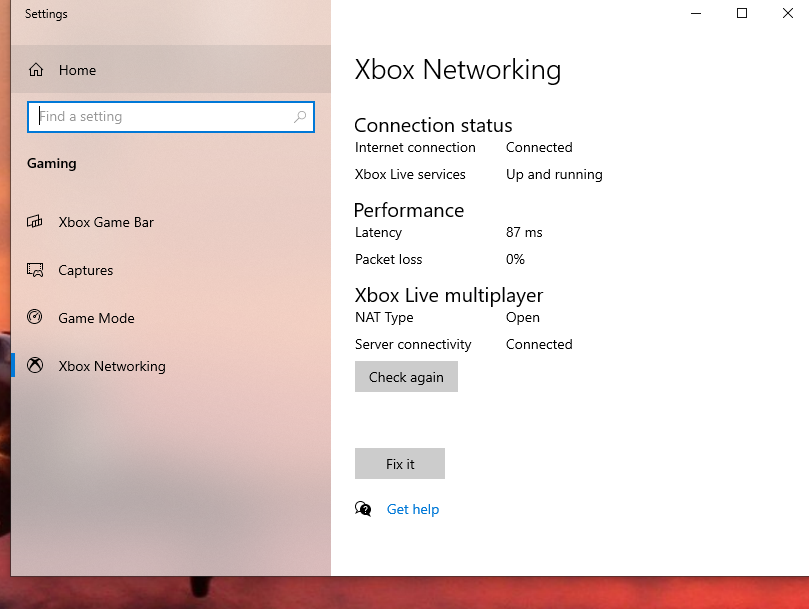The width and height of the screenshot is (809, 609).
Task: Click the Settings window title
Action: click(x=46, y=14)
